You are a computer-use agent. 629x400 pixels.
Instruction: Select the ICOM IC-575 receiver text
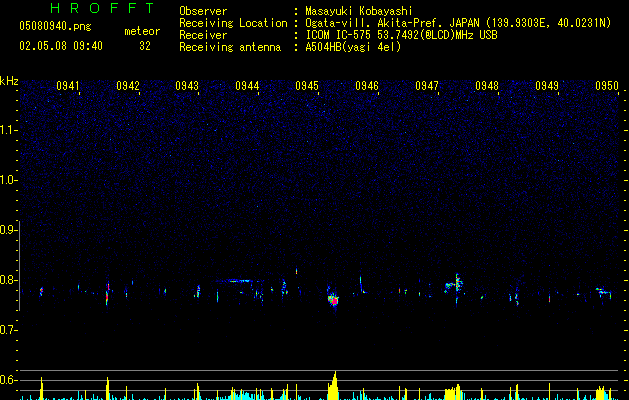coord(401,35)
